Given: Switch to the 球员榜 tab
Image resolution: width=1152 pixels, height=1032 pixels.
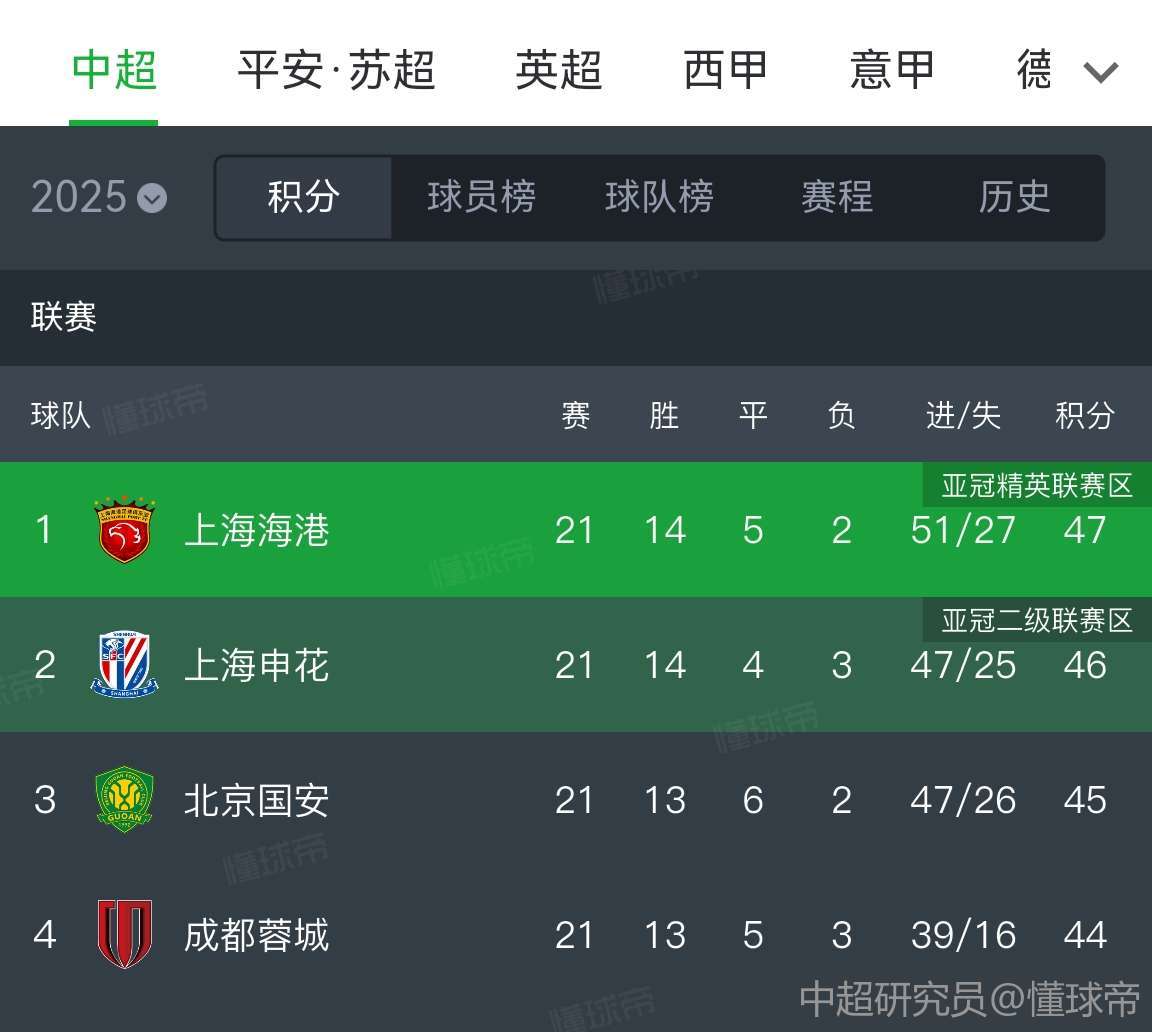Looking at the screenshot, I should click(x=481, y=197).
